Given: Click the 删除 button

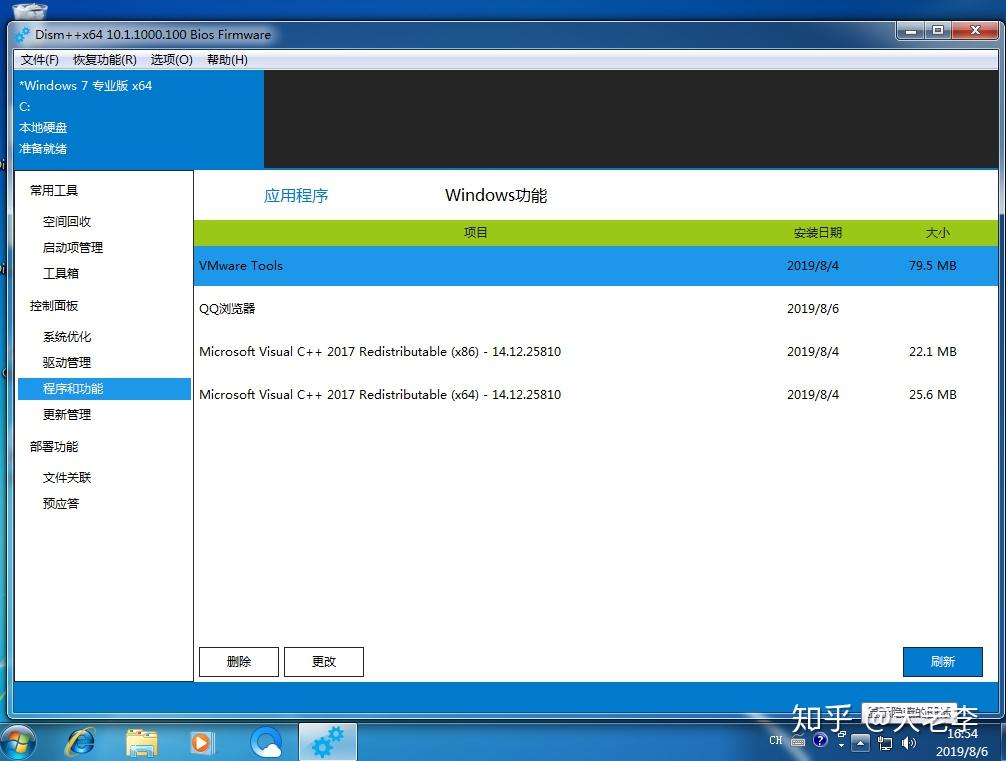Looking at the screenshot, I should click(x=239, y=662).
